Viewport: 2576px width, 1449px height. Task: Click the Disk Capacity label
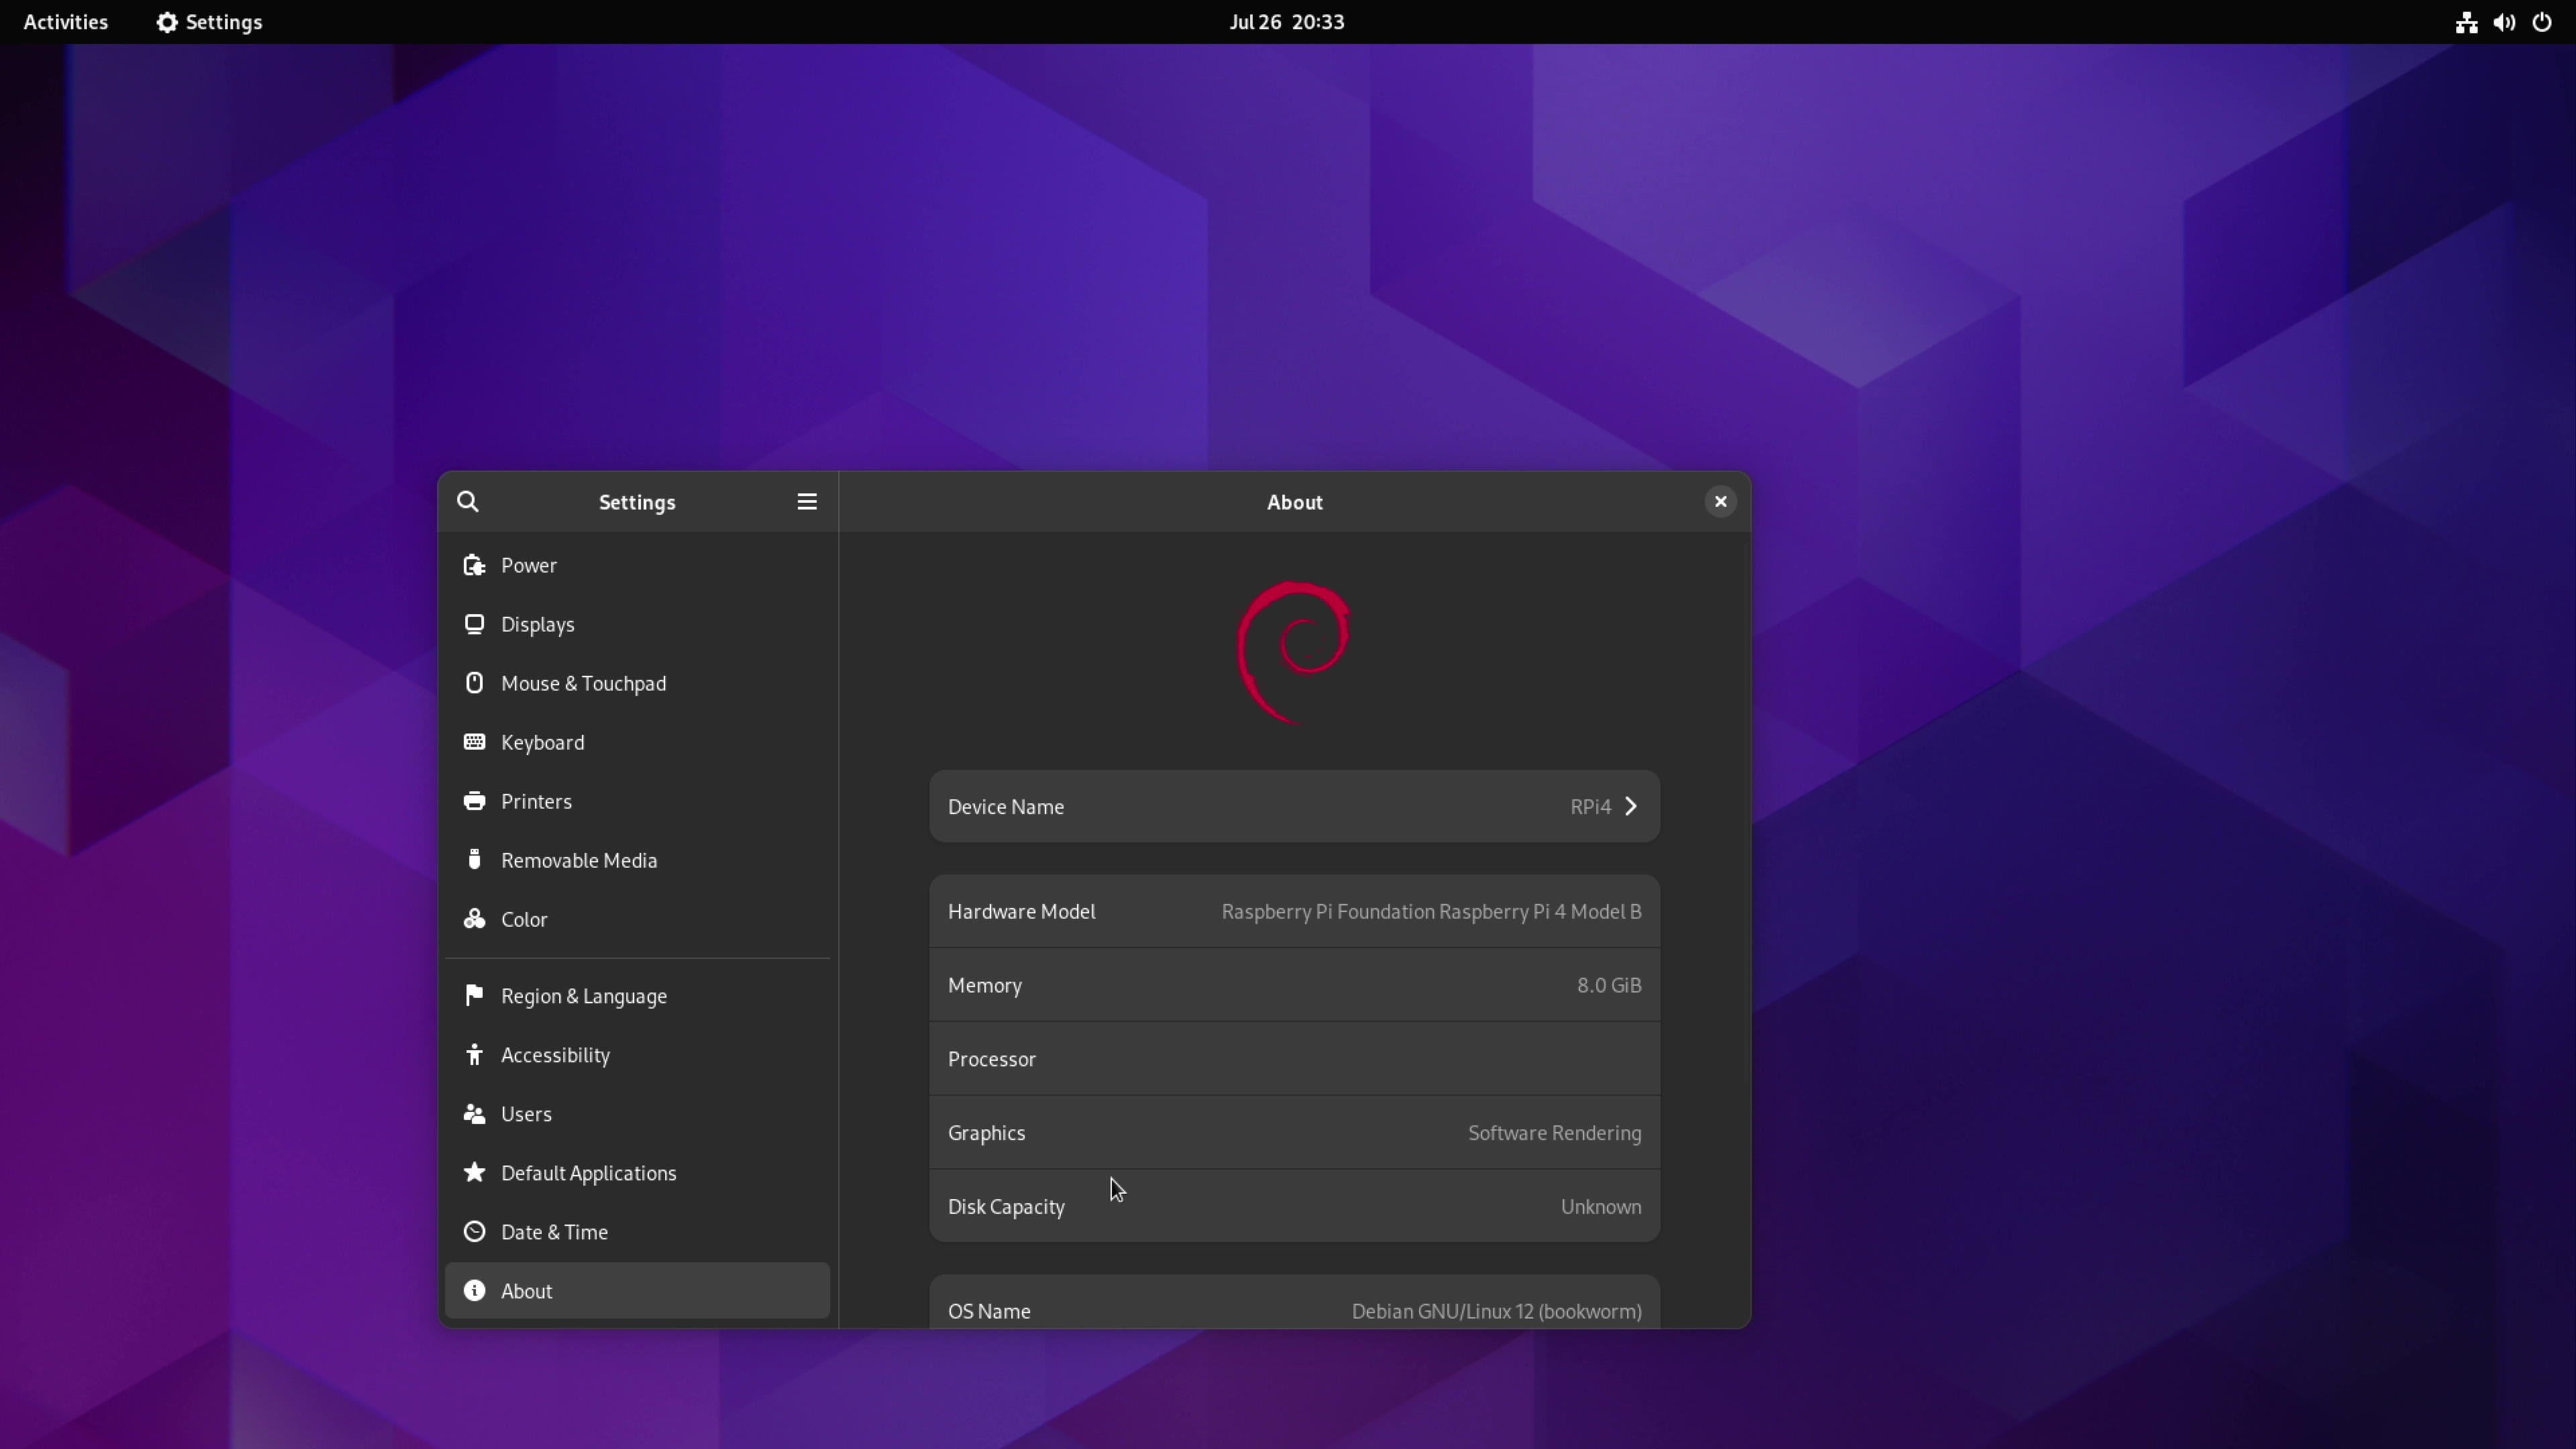point(1006,1207)
